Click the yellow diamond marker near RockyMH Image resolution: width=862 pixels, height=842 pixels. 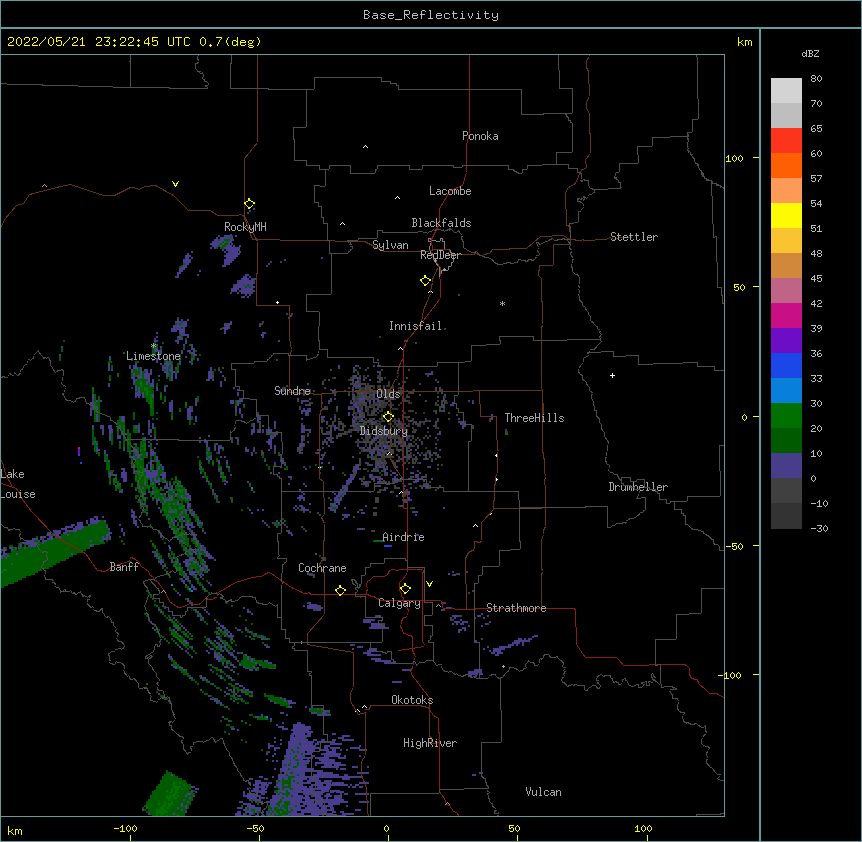(250, 204)
